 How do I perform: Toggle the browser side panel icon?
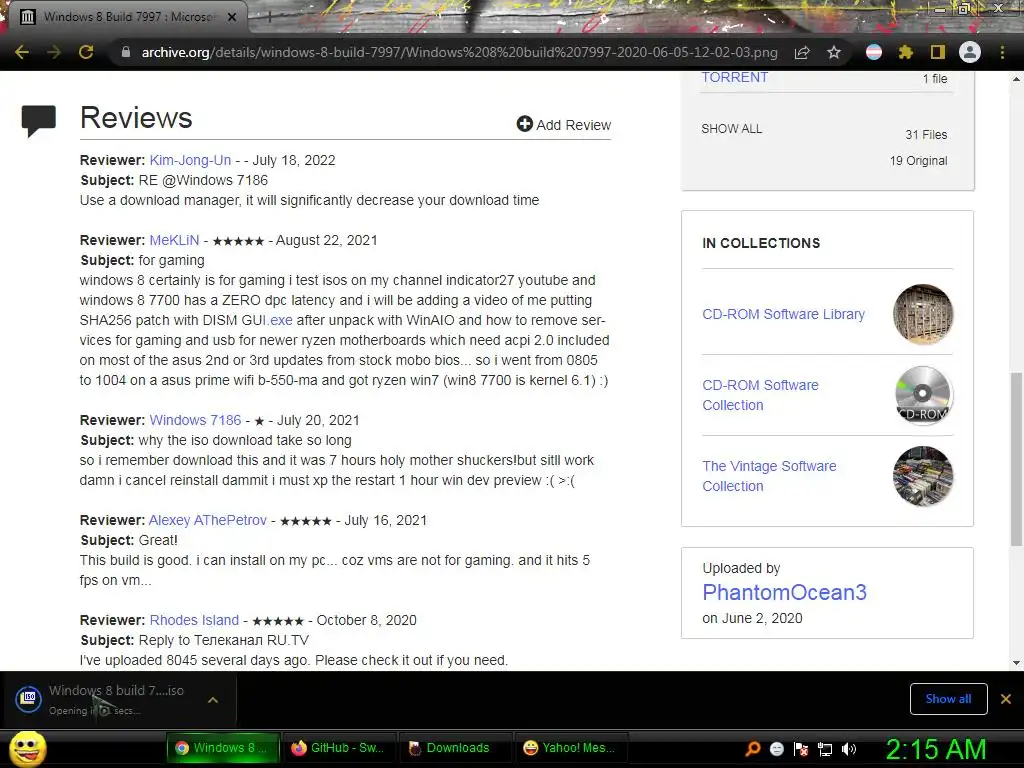938,52
